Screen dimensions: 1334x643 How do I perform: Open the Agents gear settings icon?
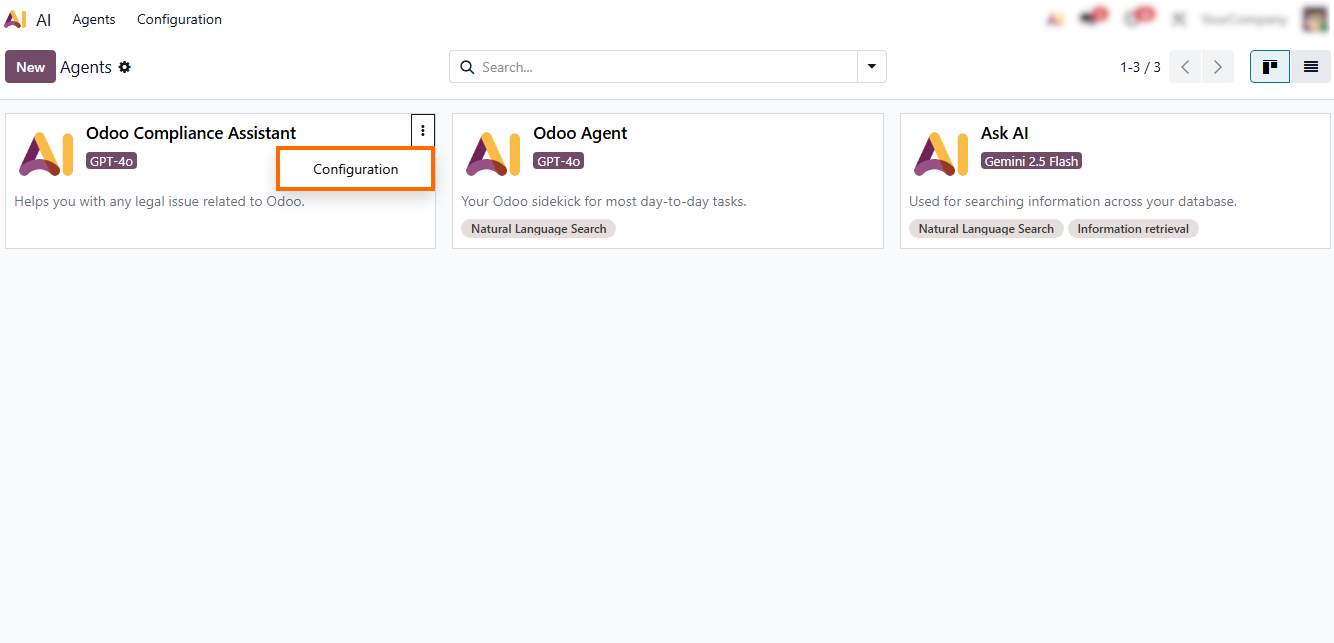(x=125, y=67)
